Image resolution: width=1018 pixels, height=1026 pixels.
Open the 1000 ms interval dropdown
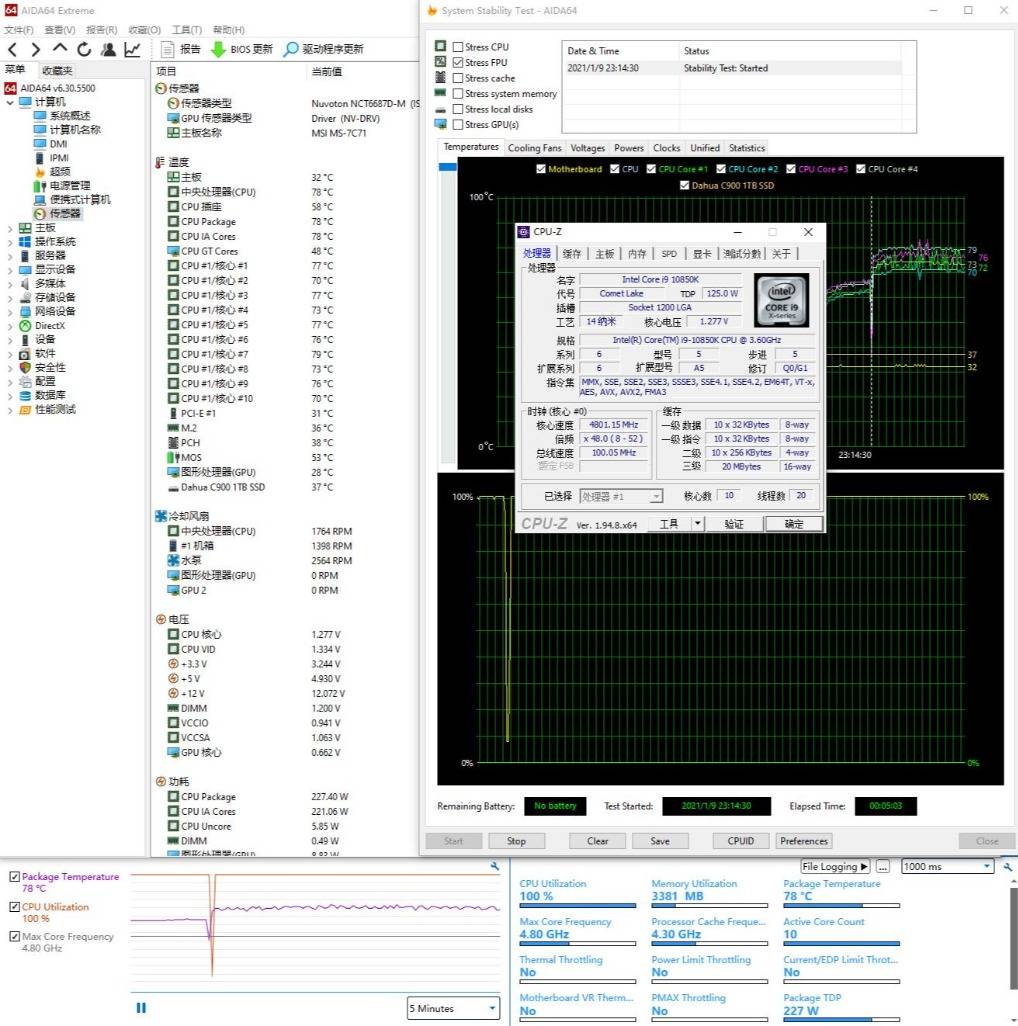[947, 866]
